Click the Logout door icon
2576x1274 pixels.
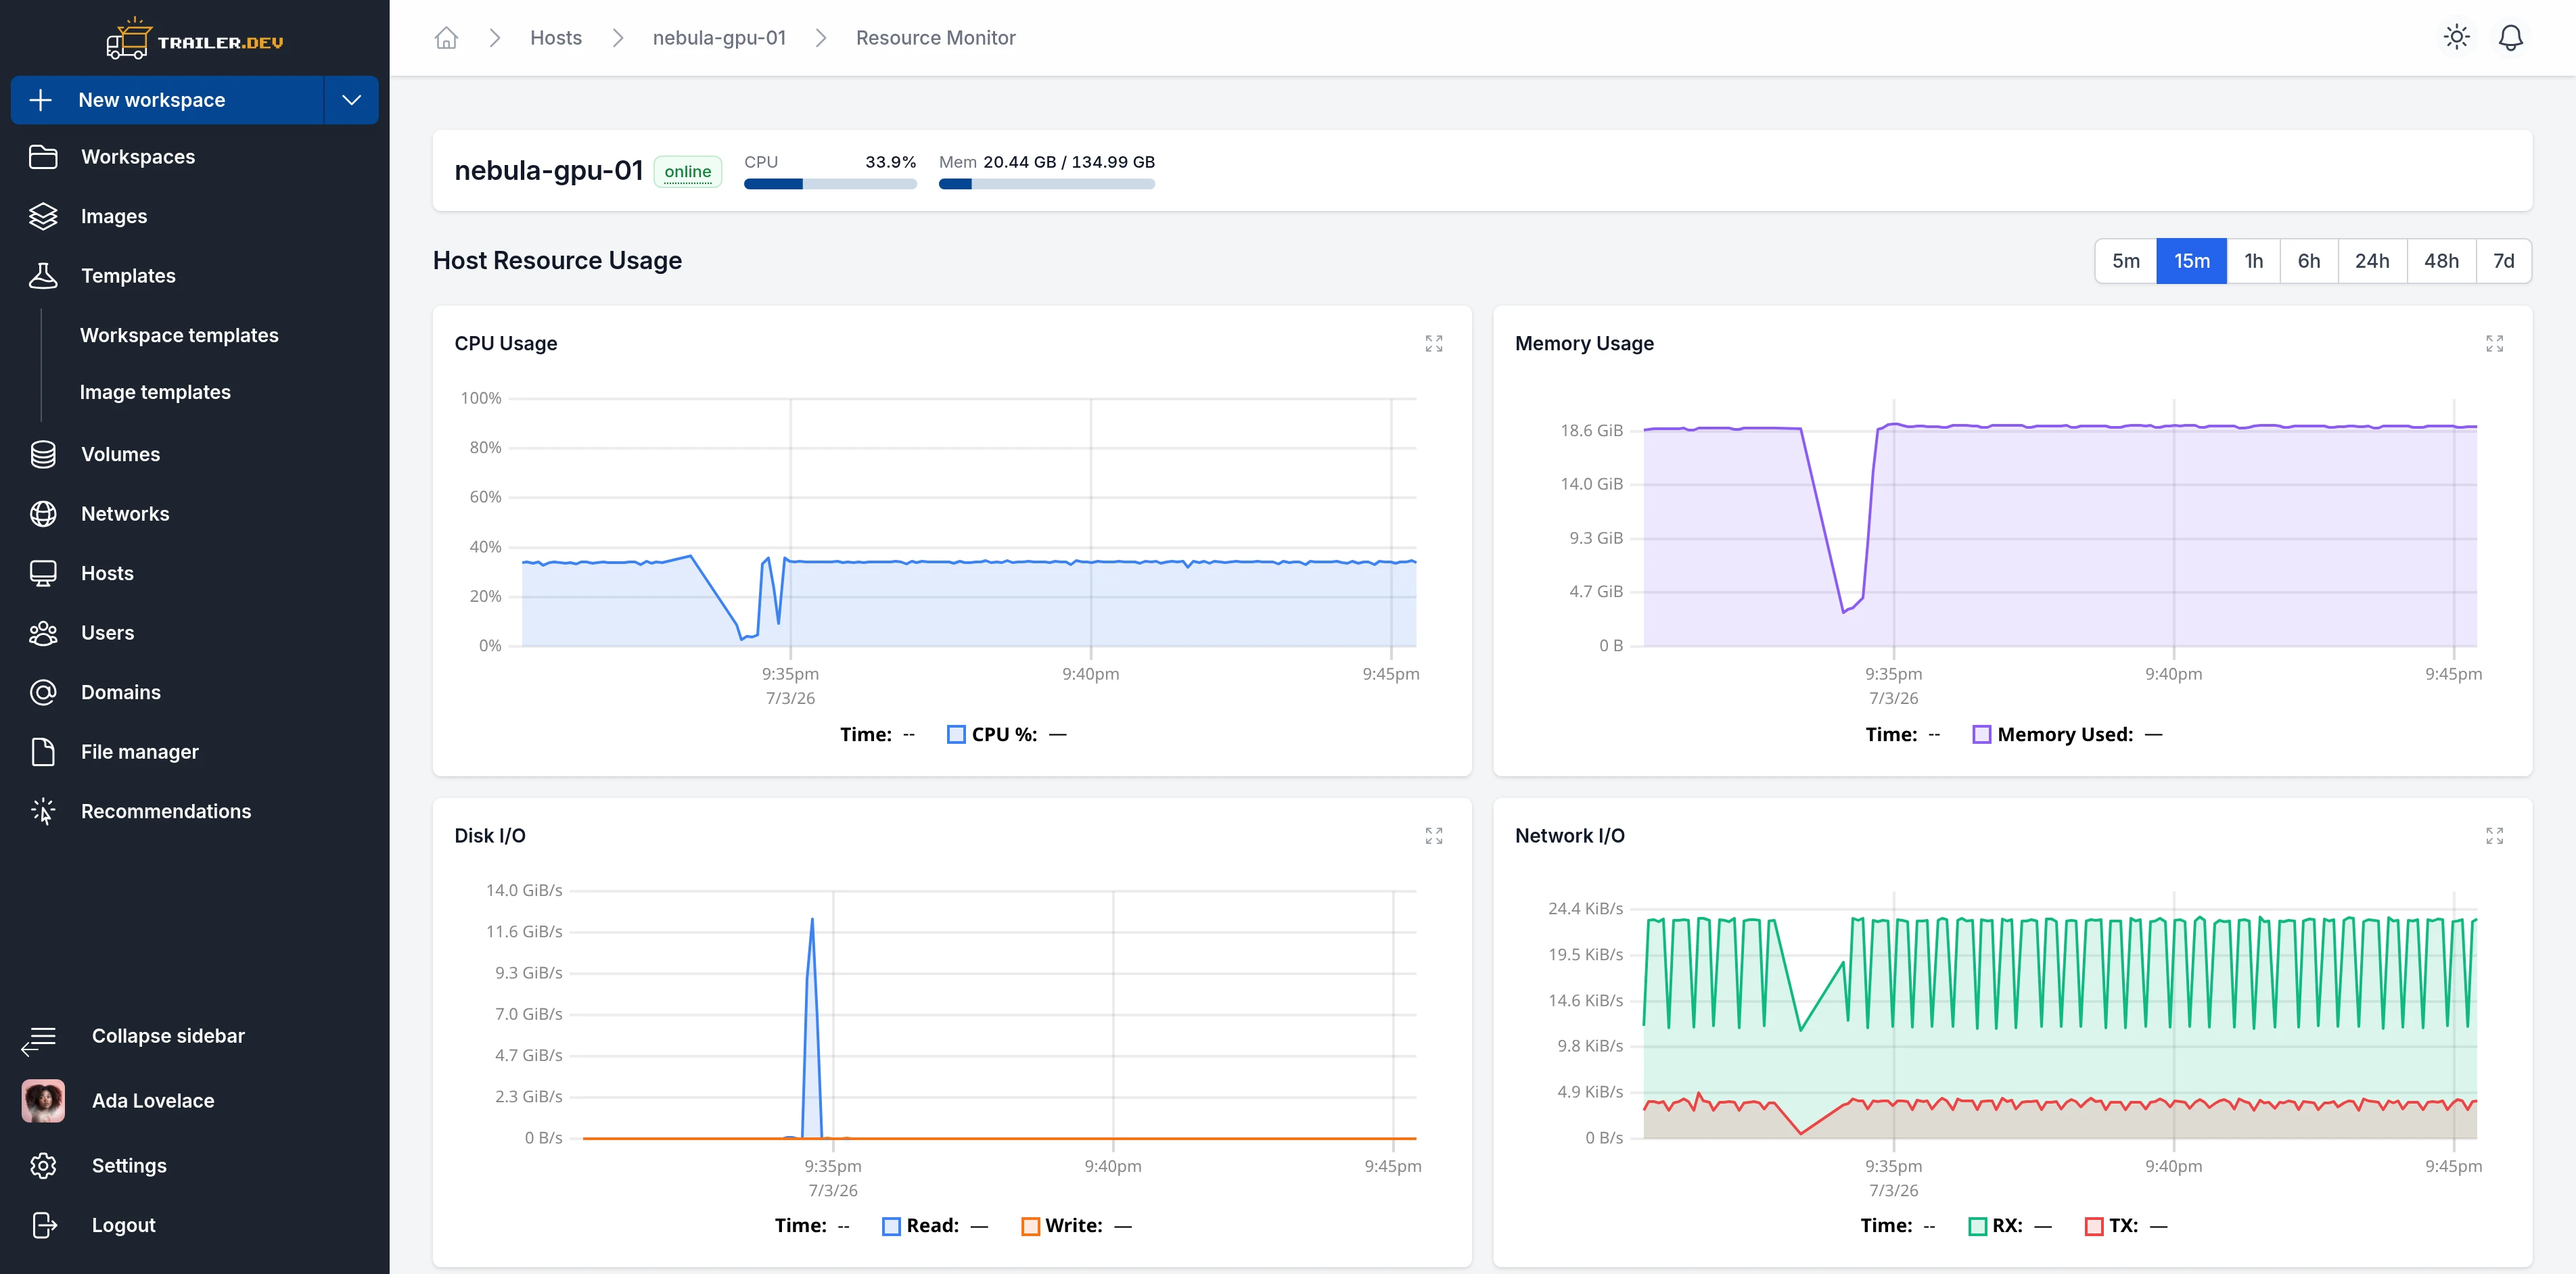(x=44, y=1225)
